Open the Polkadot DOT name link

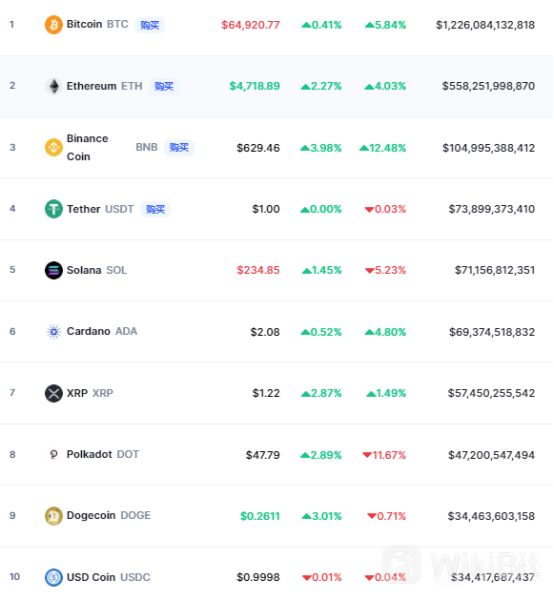pos(103,454)
